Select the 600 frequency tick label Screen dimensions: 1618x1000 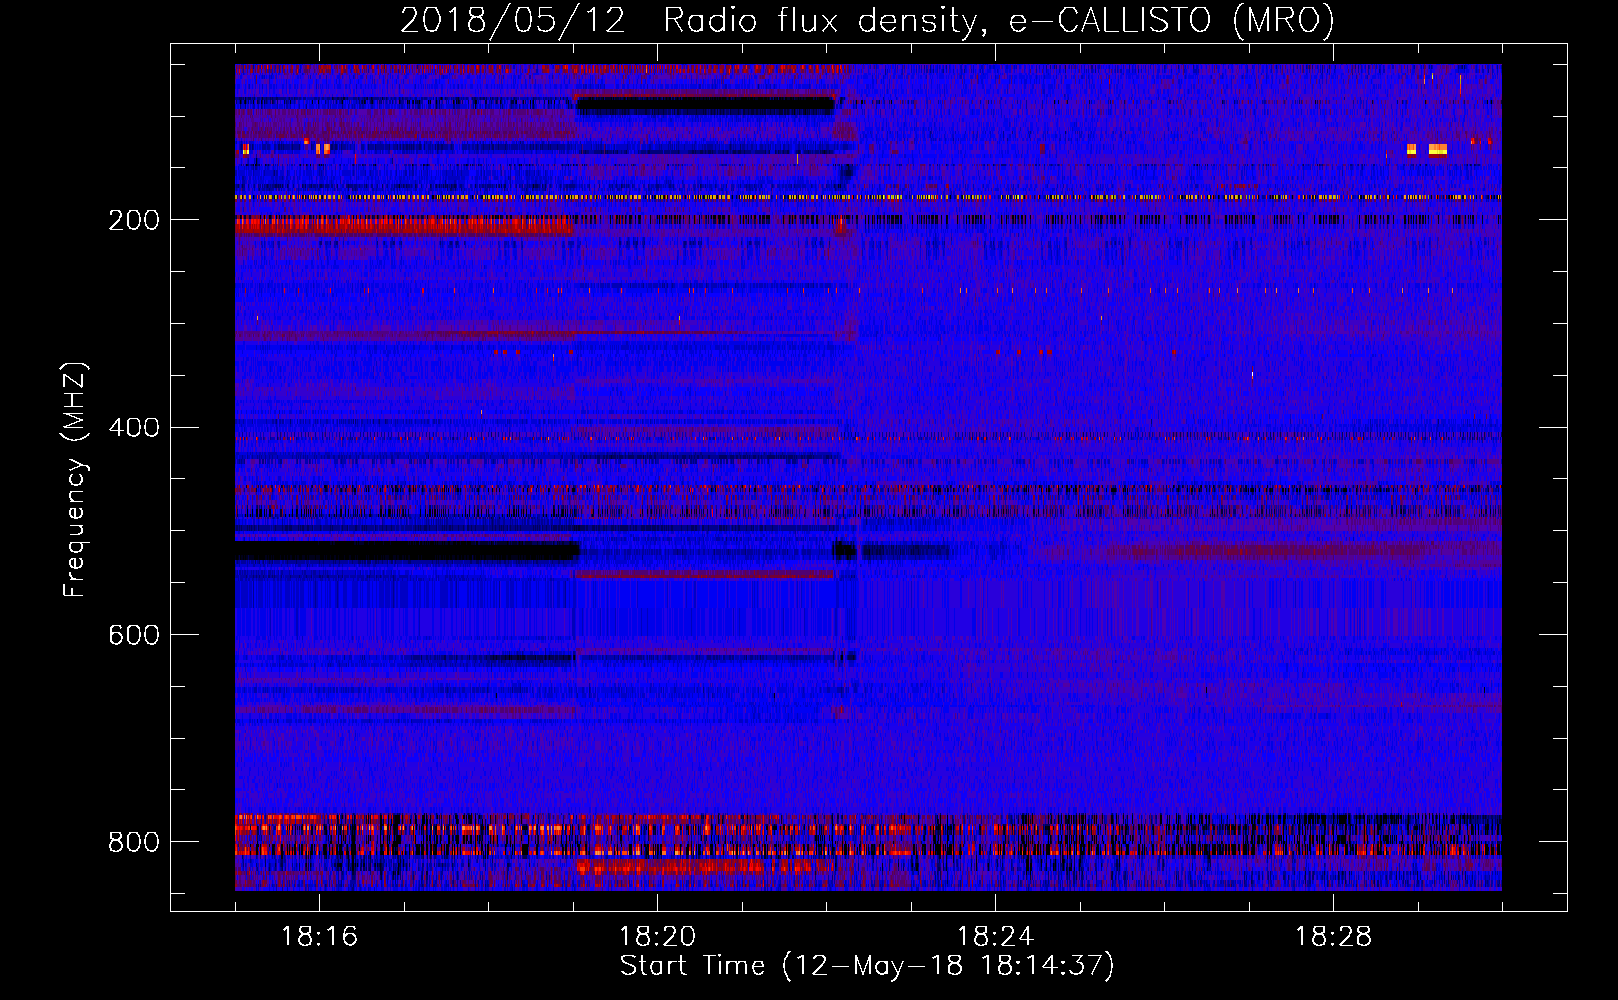[134, 636]
